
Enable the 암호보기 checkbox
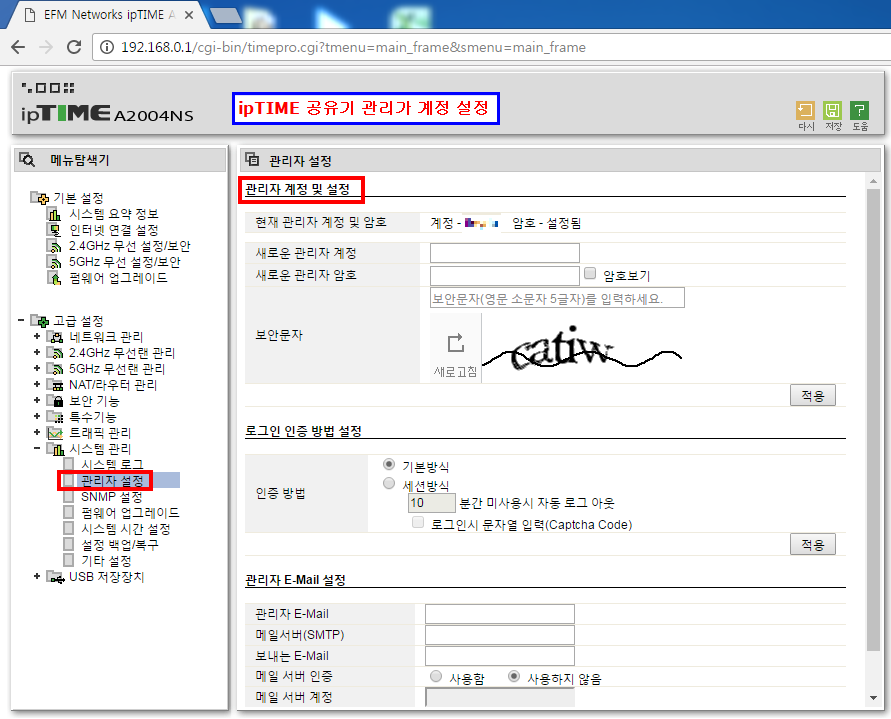(x=589, y=274)
